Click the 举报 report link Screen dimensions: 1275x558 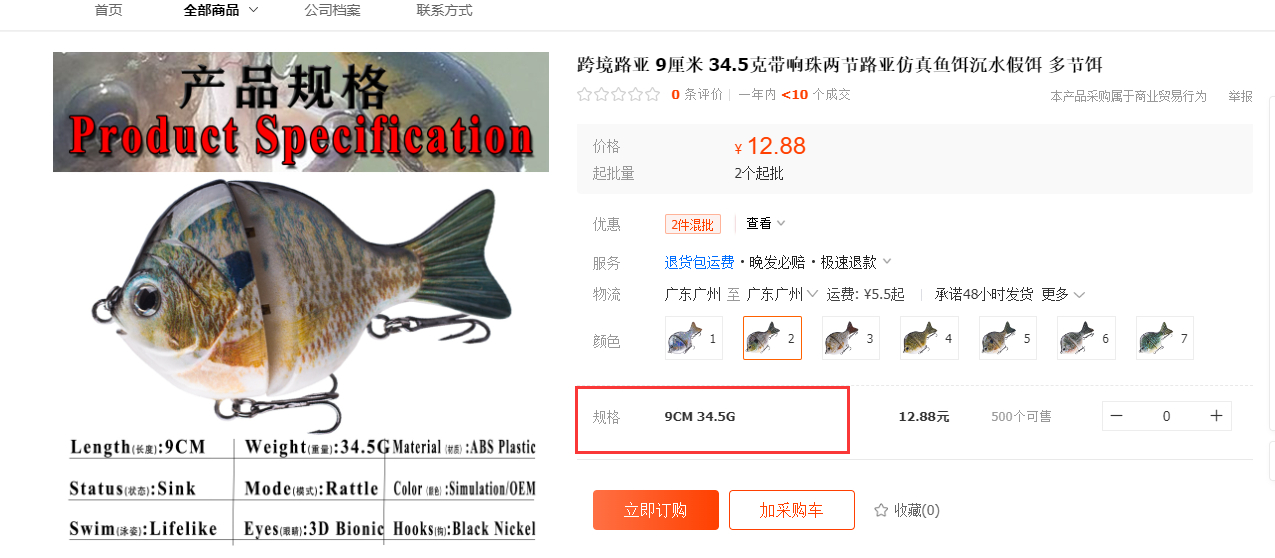1240,96
